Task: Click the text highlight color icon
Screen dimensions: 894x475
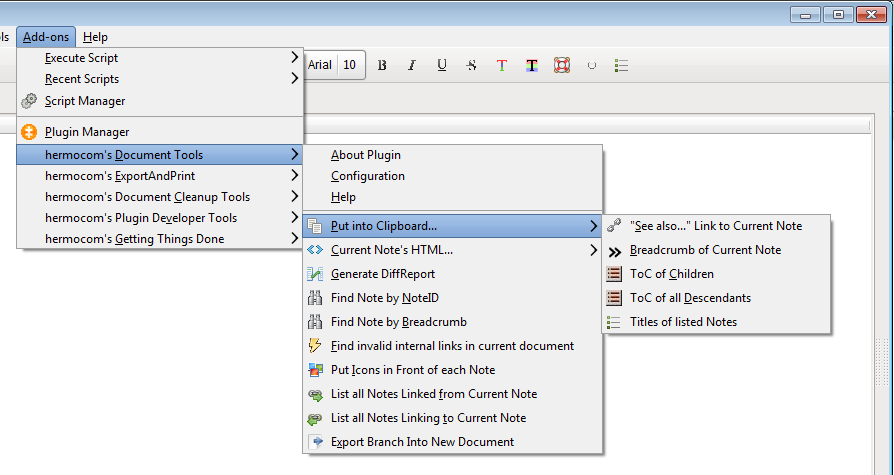Action: click(532, 65)
